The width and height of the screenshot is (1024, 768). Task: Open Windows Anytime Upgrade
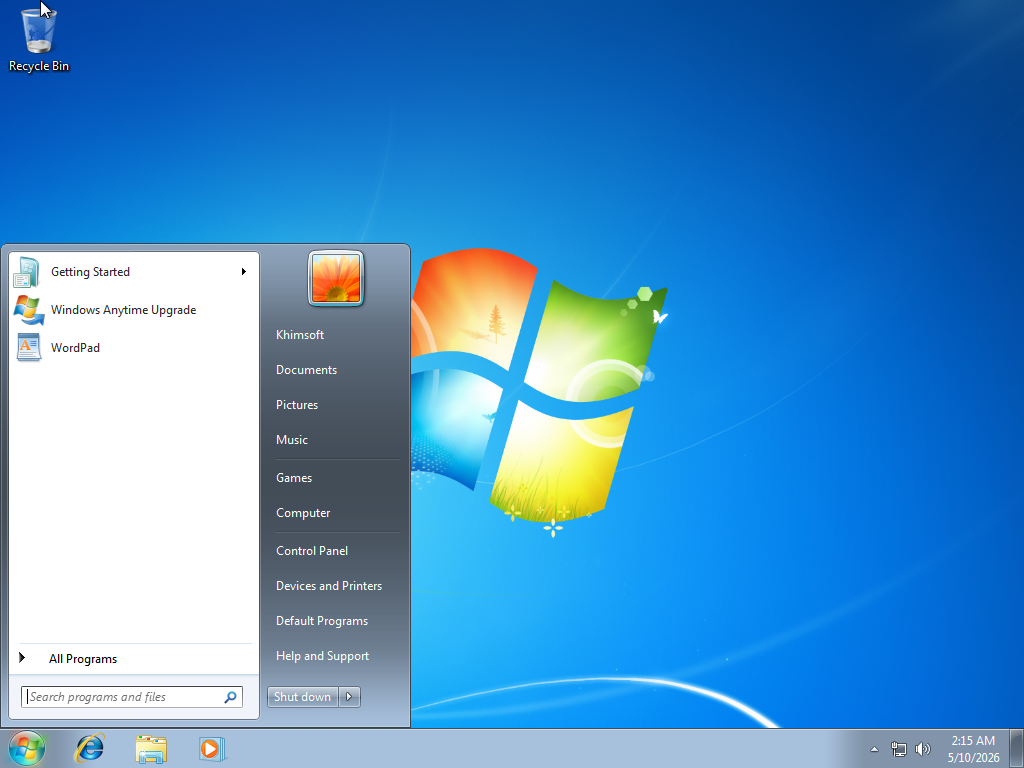[x=123, y=310]
